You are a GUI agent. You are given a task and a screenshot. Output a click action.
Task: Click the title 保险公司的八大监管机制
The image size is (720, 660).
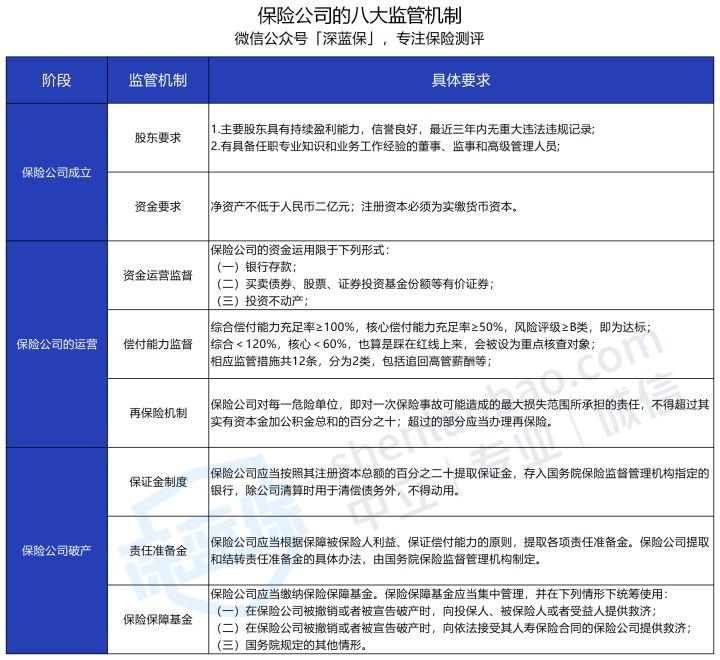[x=360, y=15]
